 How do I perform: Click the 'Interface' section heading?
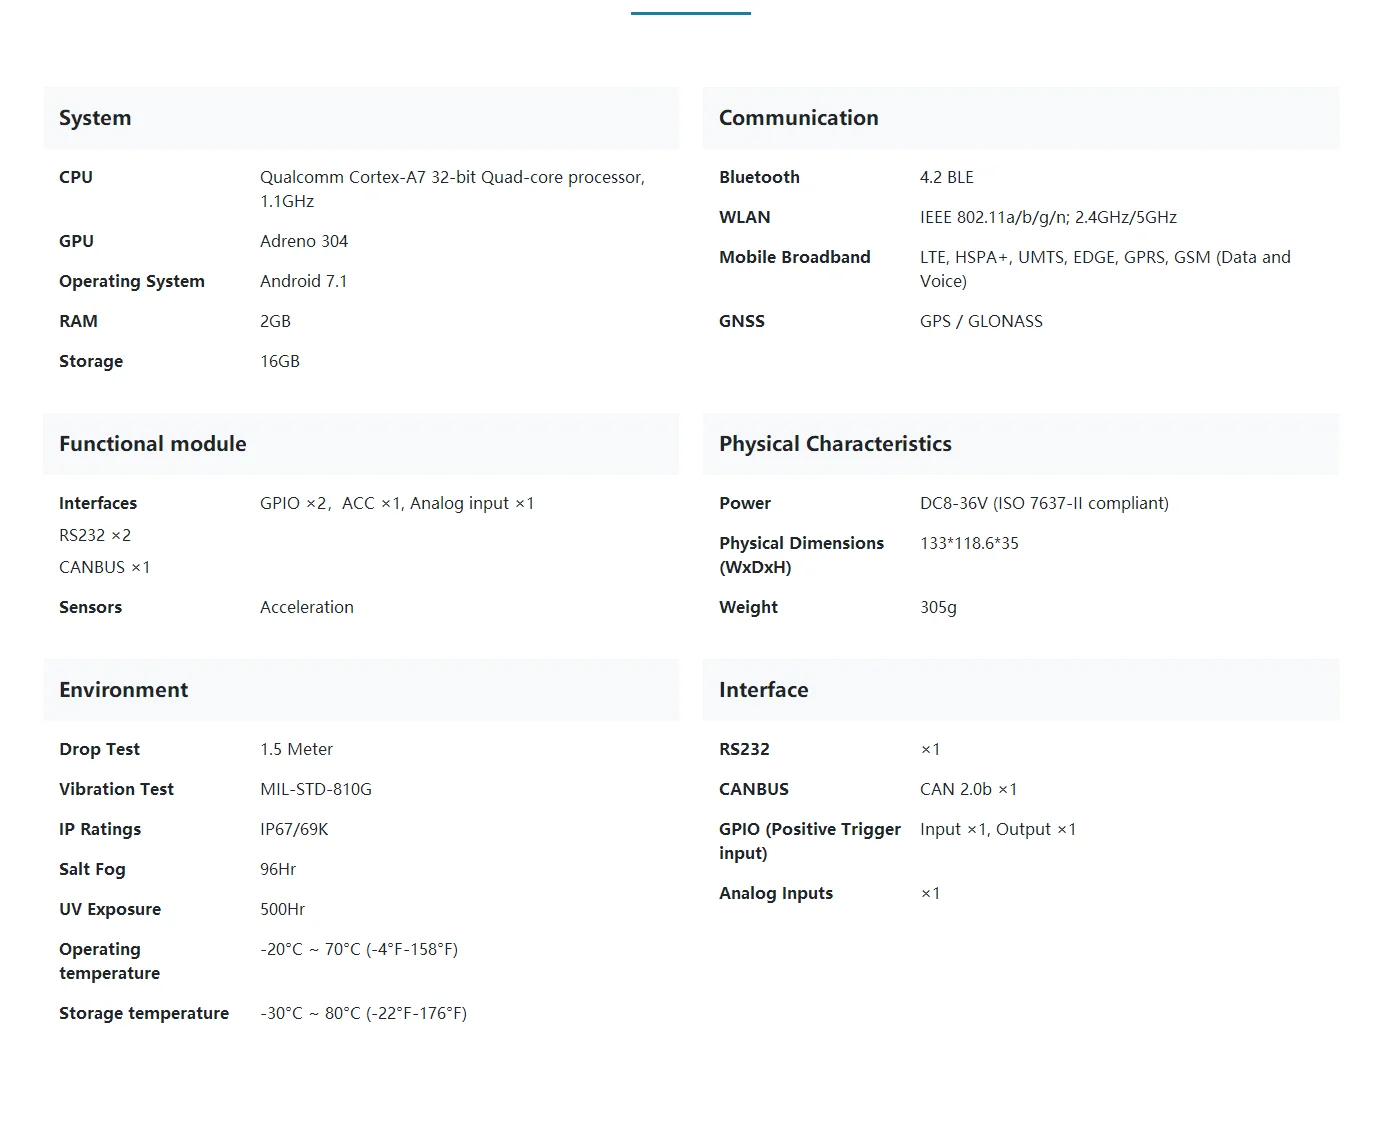pyautogui.click(x=764, y=690)
